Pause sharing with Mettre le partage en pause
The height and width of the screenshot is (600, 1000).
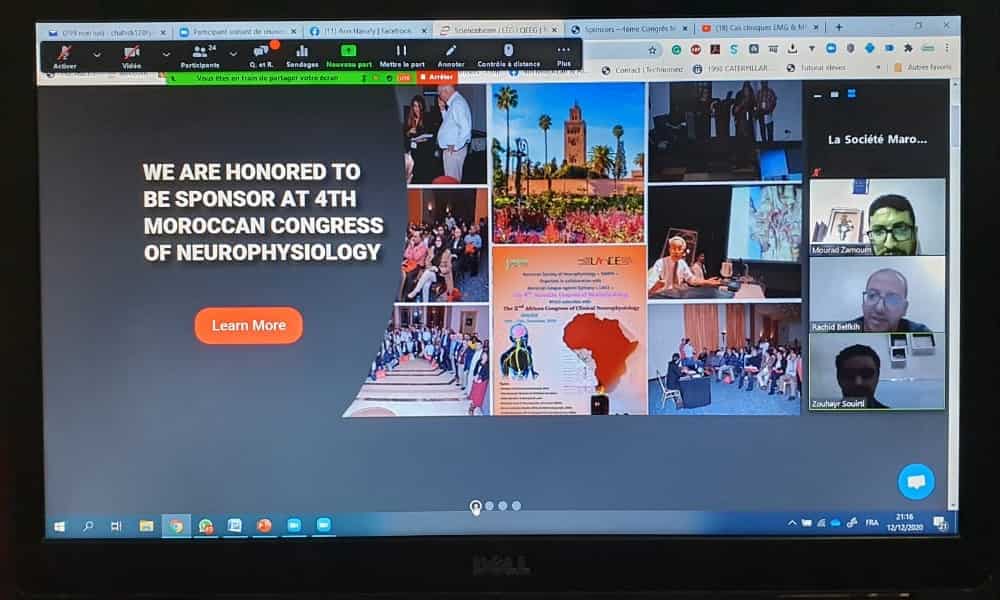[x=401, y=54]
